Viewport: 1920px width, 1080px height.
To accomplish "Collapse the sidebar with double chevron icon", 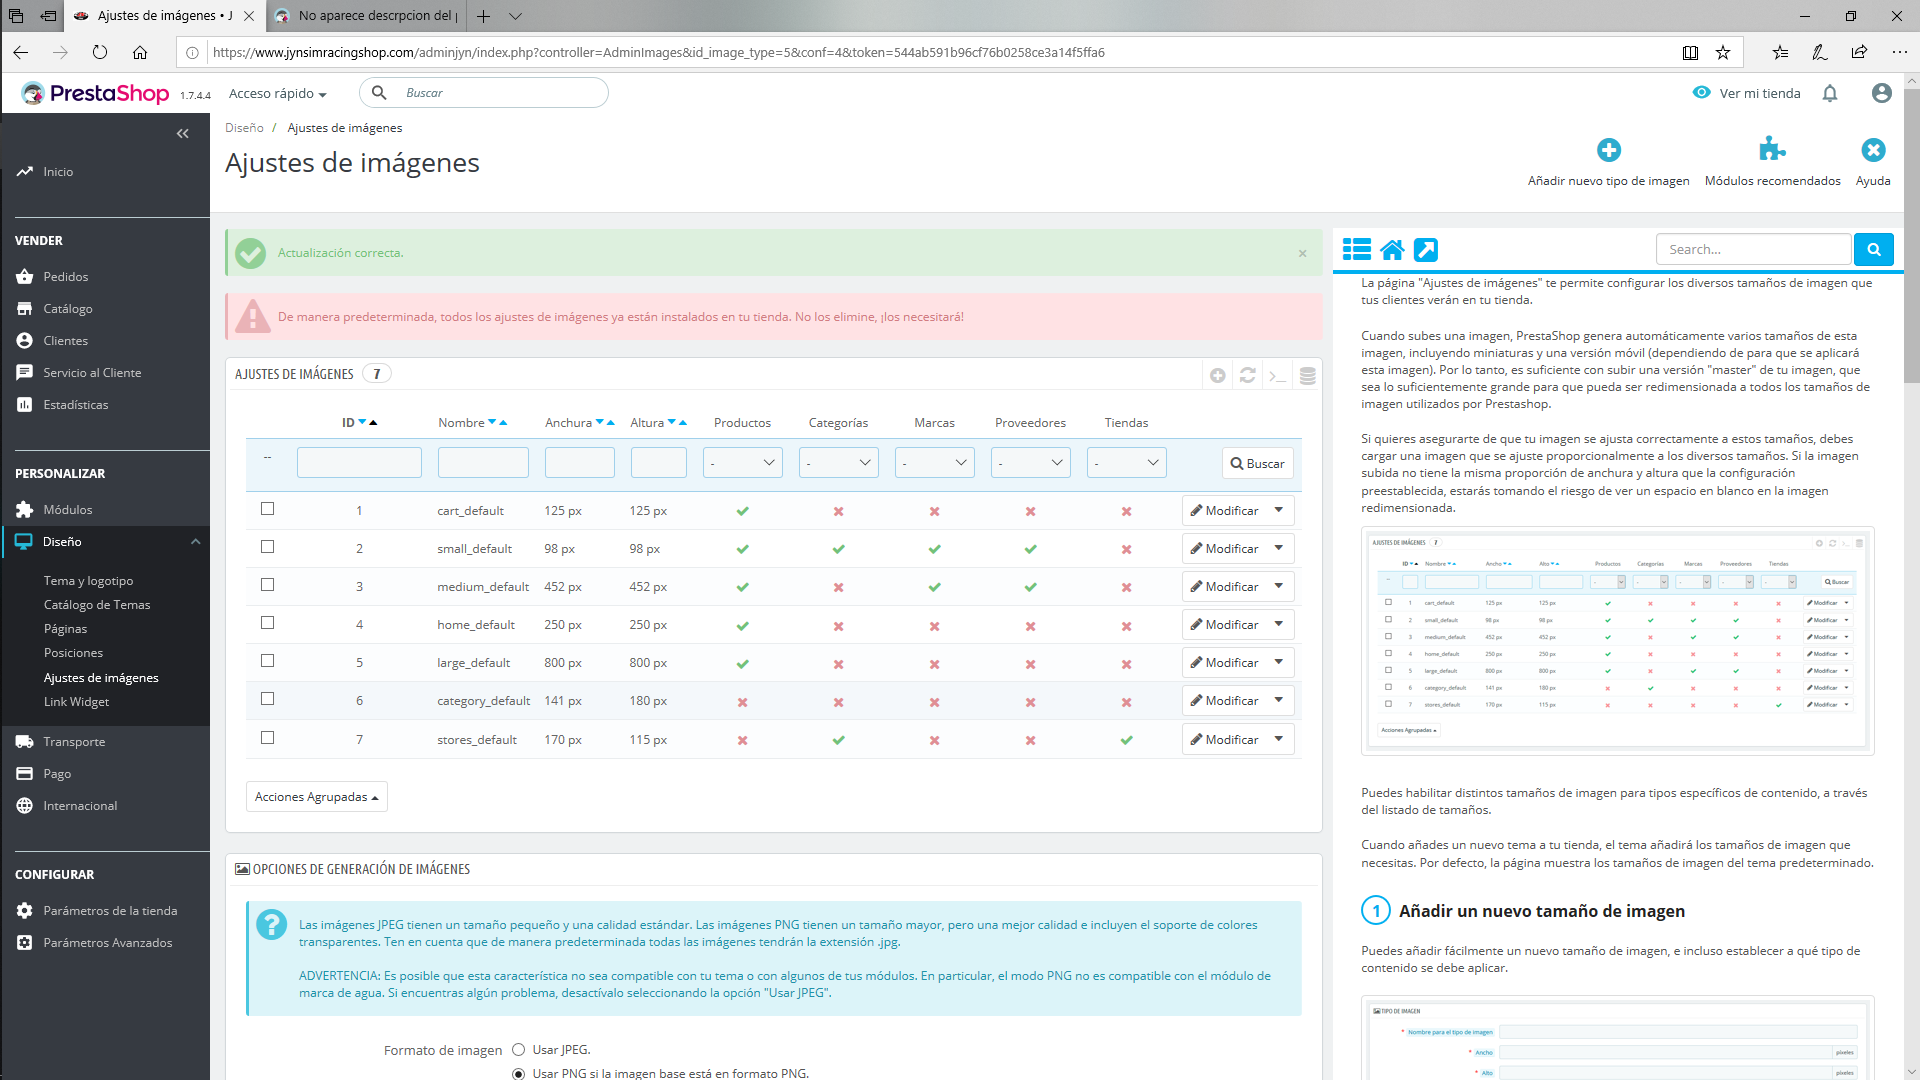I will (182, 133).
